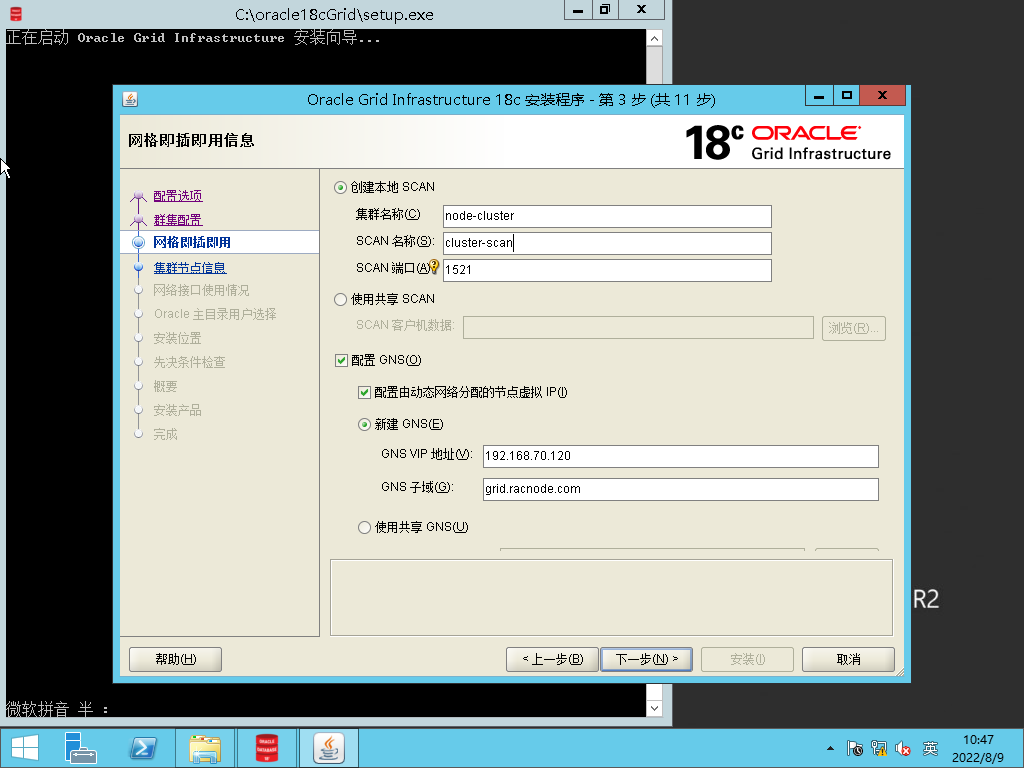
Task: Click the muted volume tray icon
Action: [903, 748]
